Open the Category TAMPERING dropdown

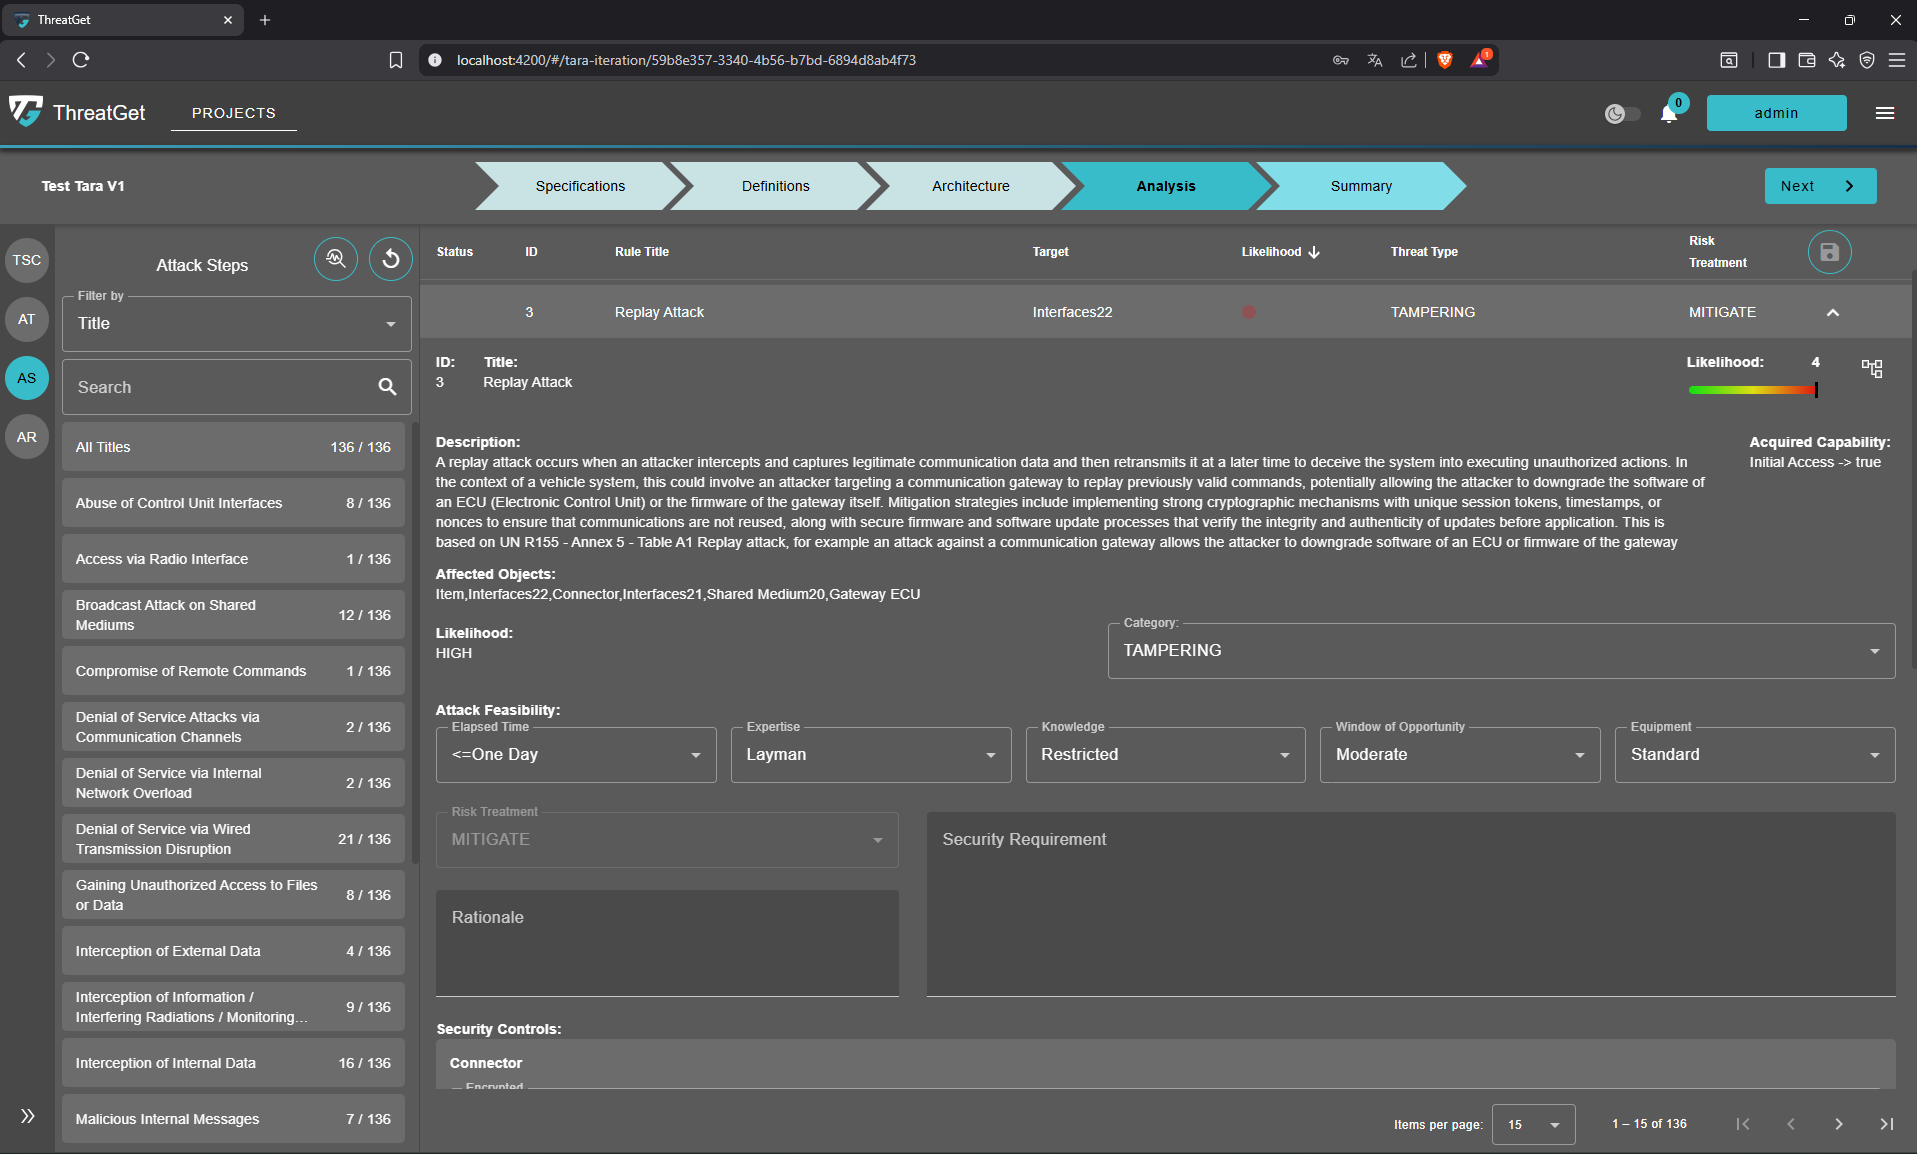pos(1500,651)
